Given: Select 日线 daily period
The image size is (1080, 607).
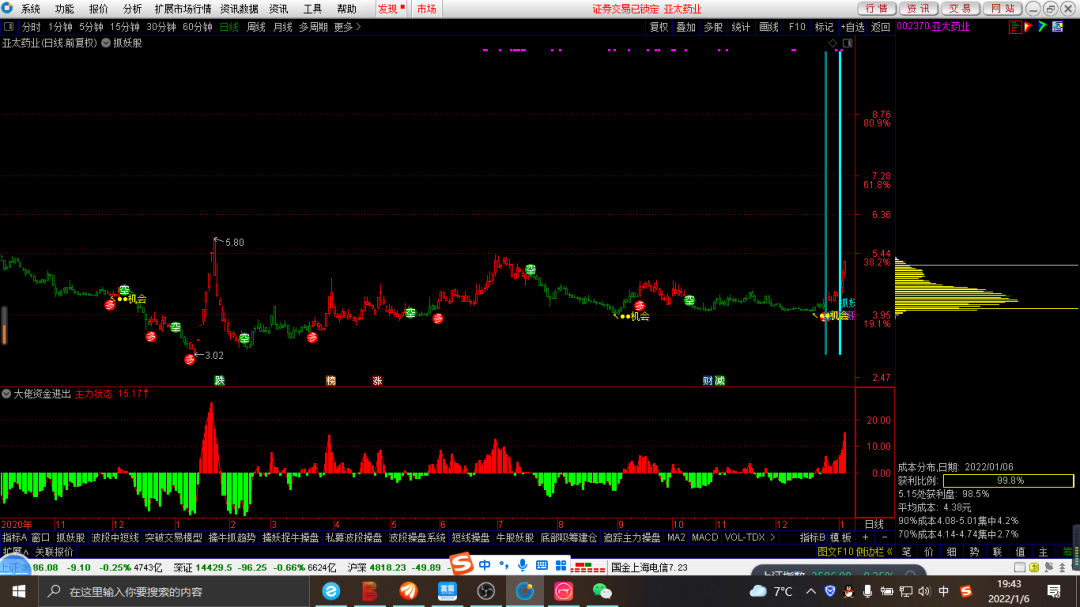Looking at the screenshot, I should pos(229,27).
